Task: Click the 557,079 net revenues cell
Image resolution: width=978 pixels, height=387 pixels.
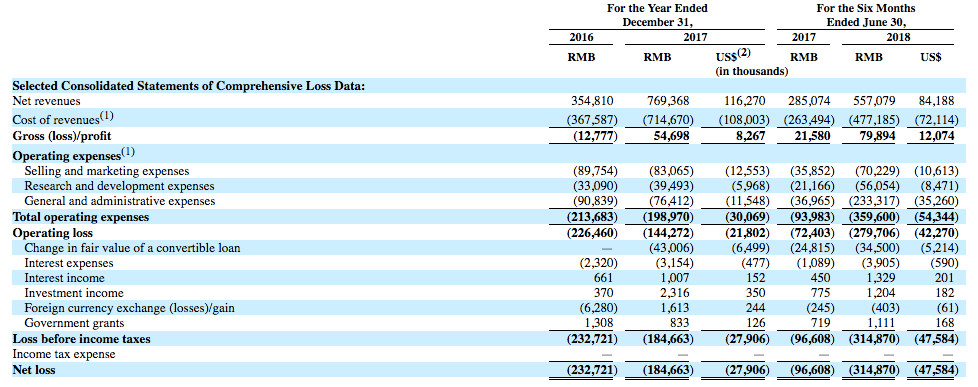Action: pos(875,100)
